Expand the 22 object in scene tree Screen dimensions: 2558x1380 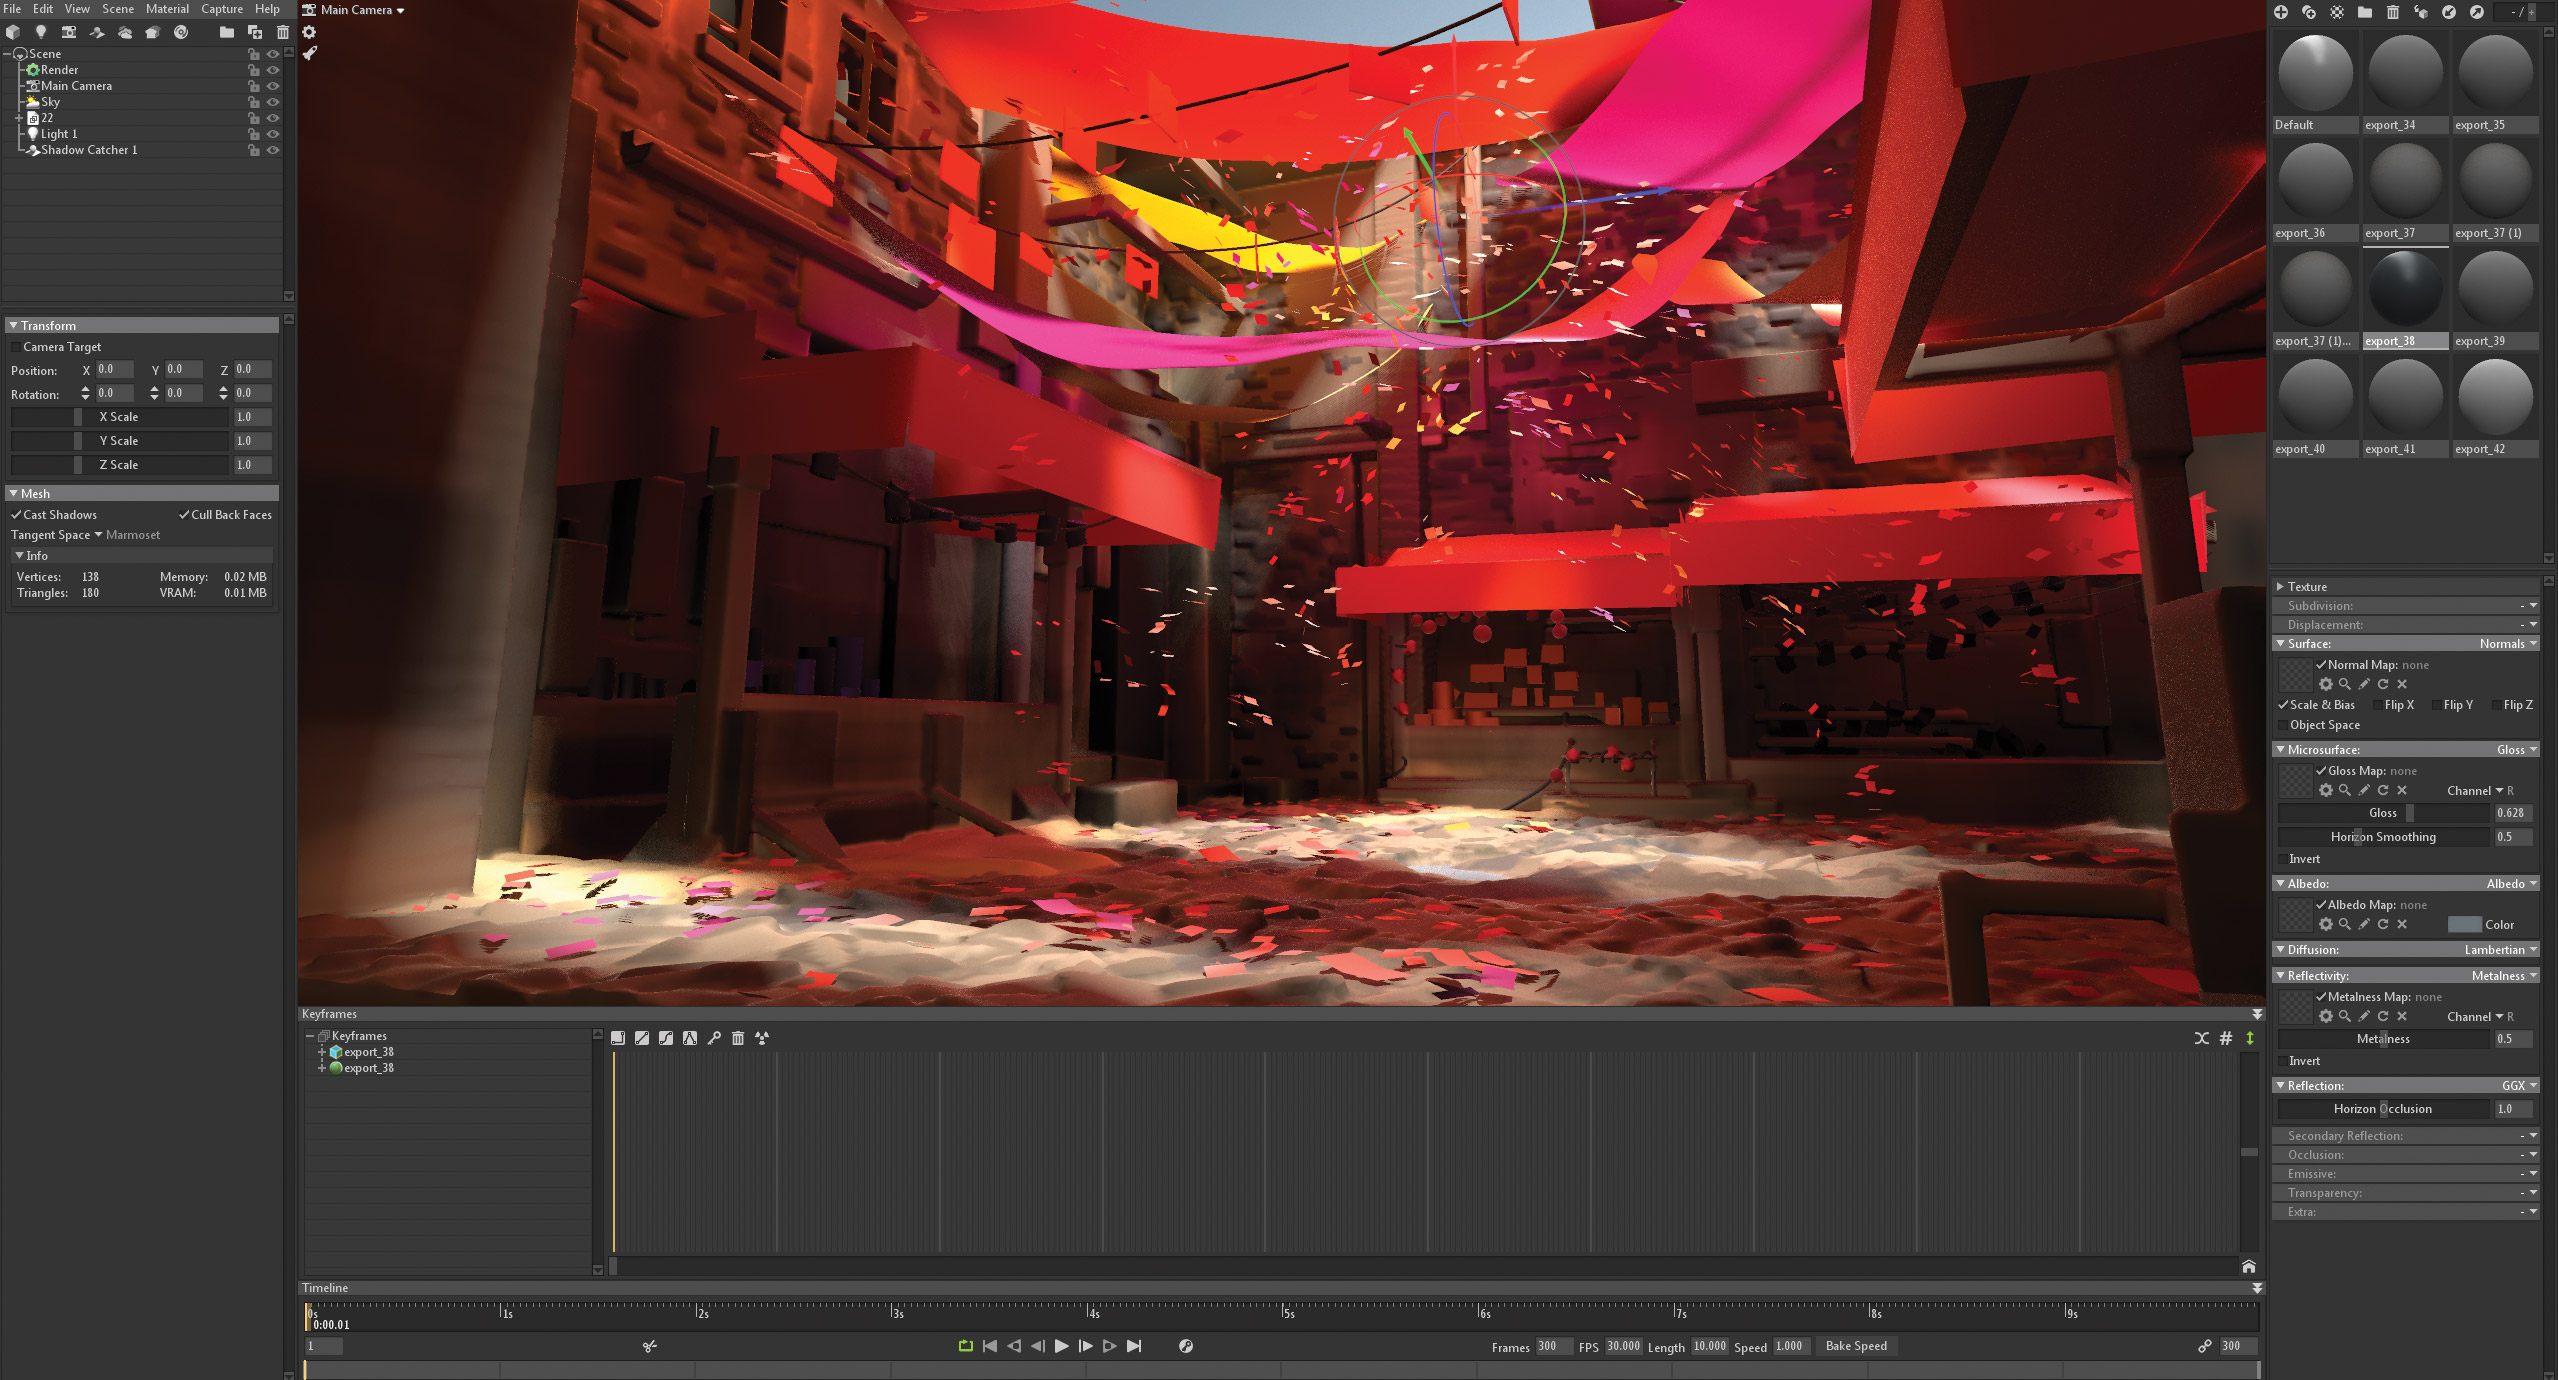pos(19,118)
